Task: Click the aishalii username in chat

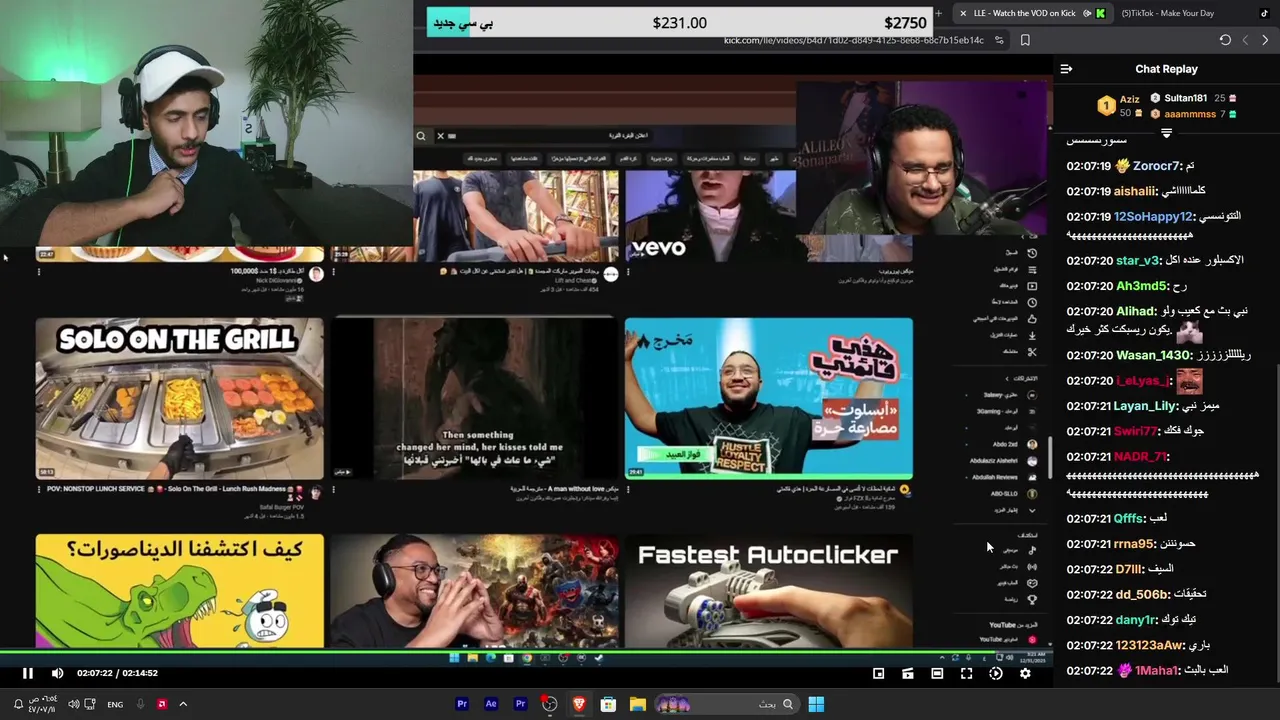Action: tap(1135, 191)
